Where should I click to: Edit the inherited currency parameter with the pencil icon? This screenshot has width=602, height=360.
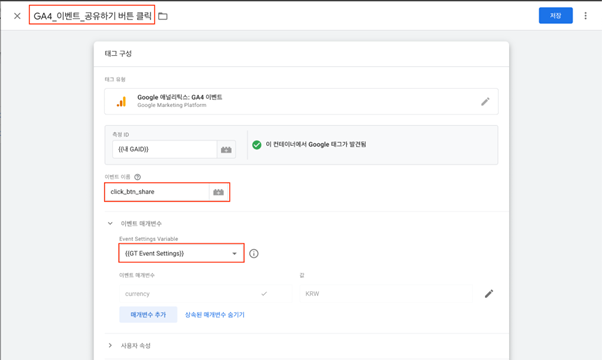(x=489, y=294)
